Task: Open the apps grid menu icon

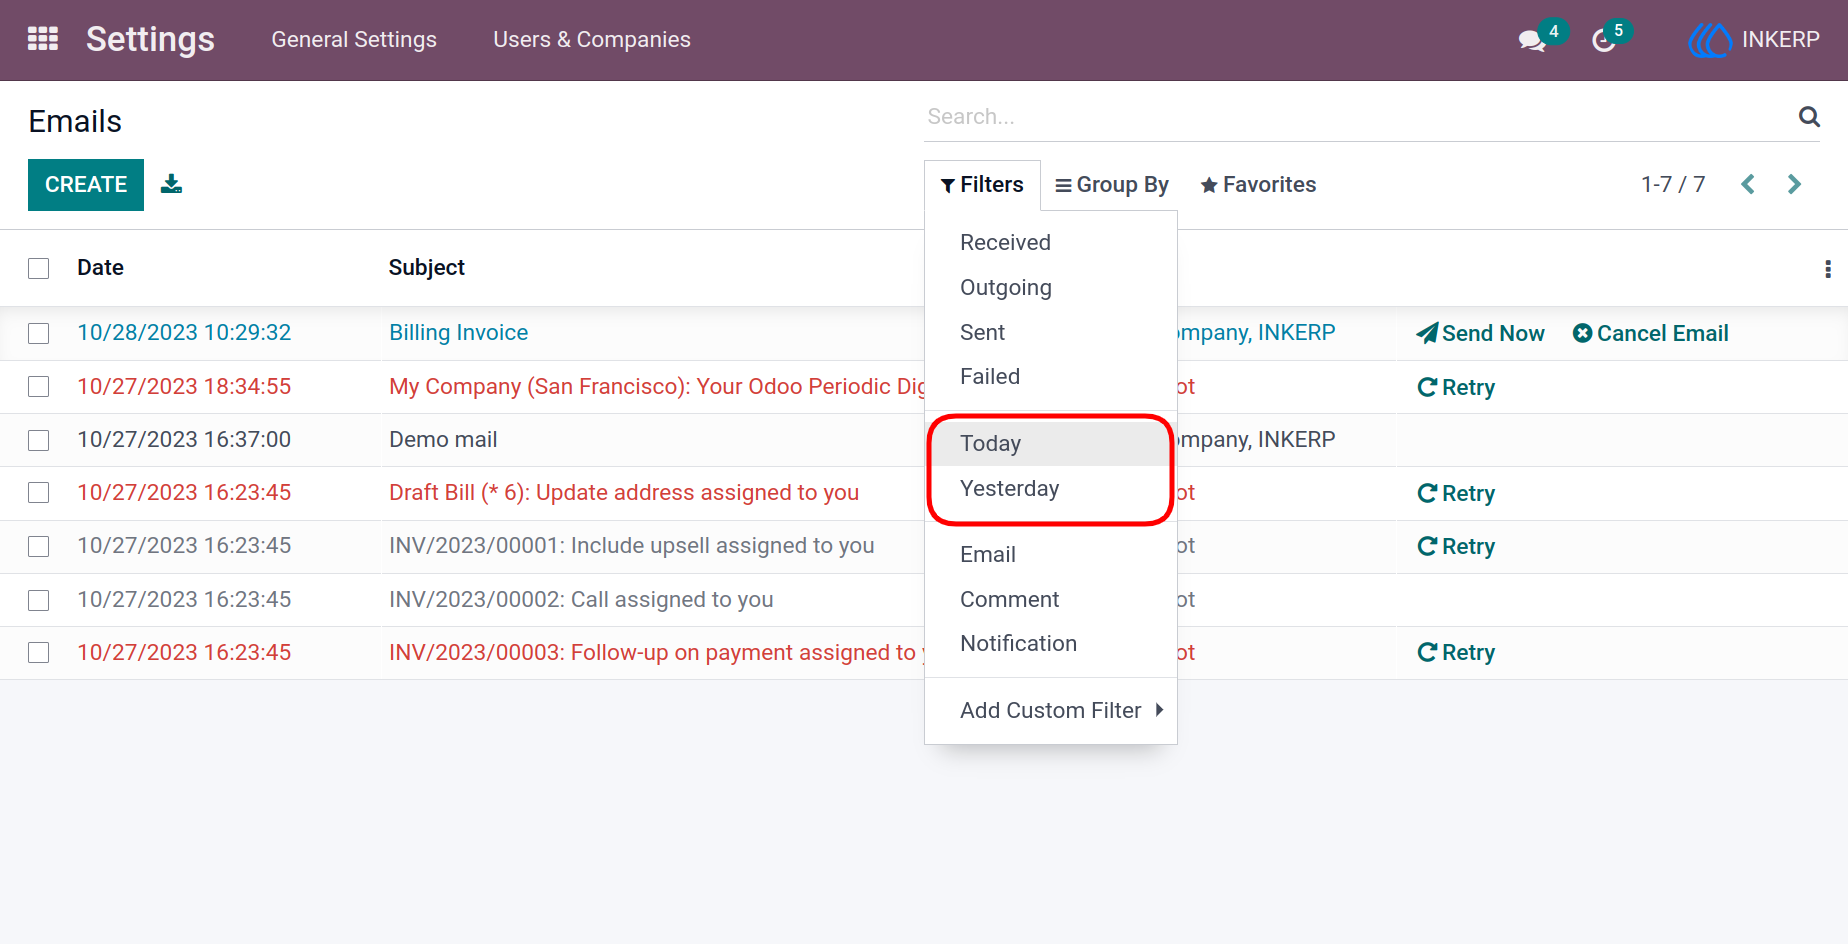Action: click(x=42, y=39)
